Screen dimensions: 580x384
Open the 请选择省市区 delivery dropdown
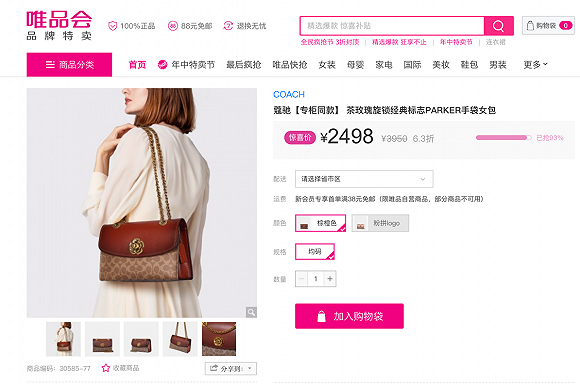364,179
